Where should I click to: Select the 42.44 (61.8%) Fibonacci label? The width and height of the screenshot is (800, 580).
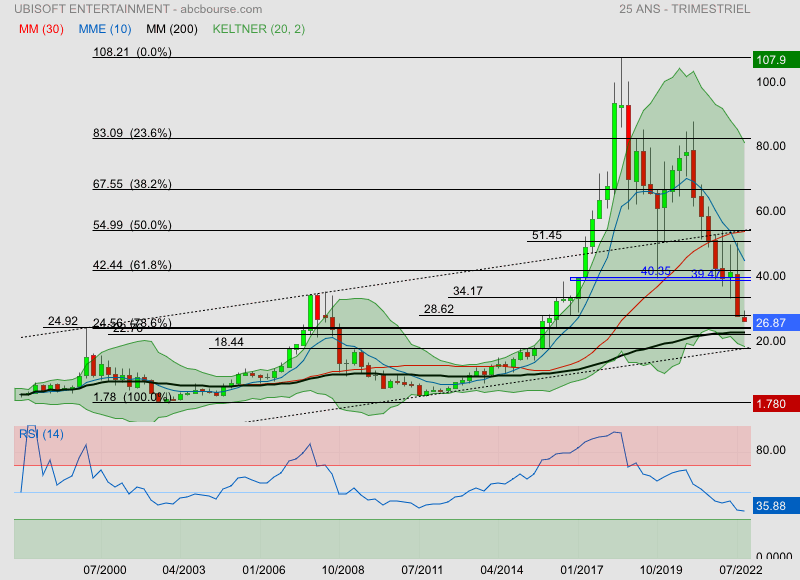(x=132, y=266)
